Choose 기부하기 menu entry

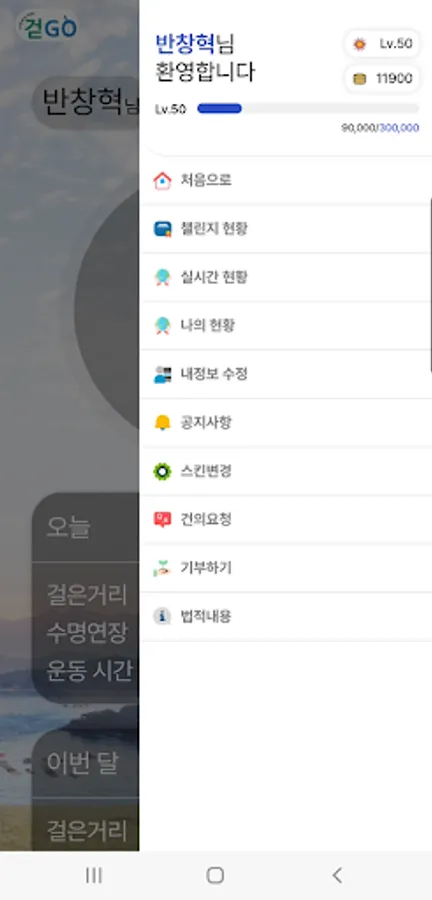(286, 568)
